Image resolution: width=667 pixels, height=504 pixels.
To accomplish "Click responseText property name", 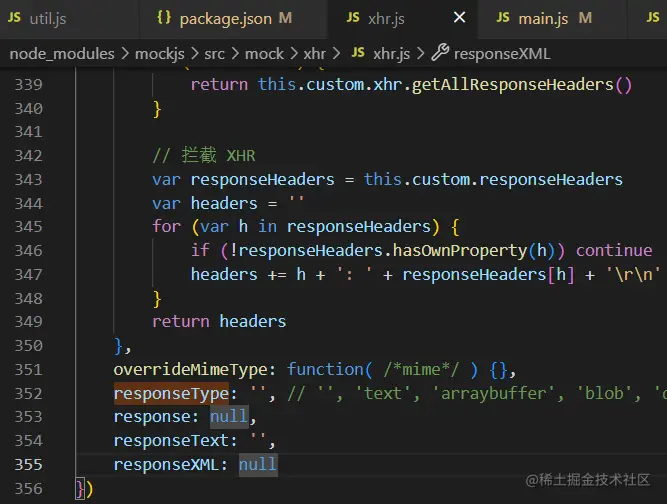I will tap(171, 441).
